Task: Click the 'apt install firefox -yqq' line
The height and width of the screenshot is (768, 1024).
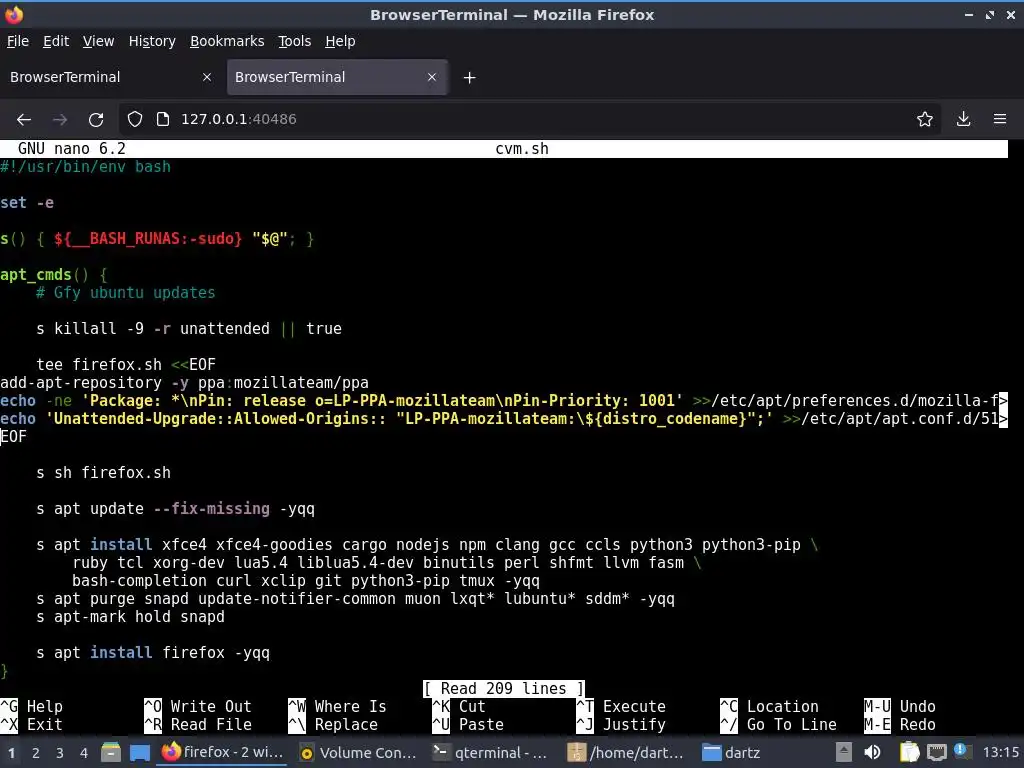Action: [153, 653]
